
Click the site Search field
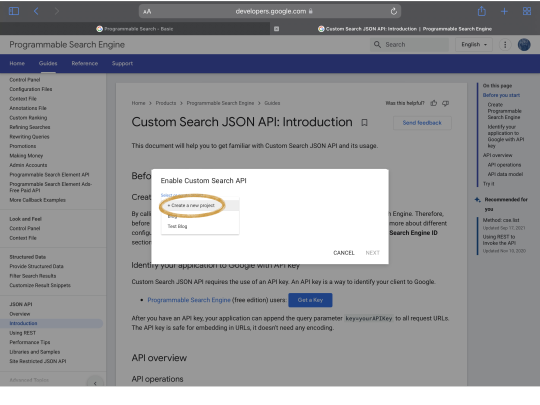click(x=409, y=44)
